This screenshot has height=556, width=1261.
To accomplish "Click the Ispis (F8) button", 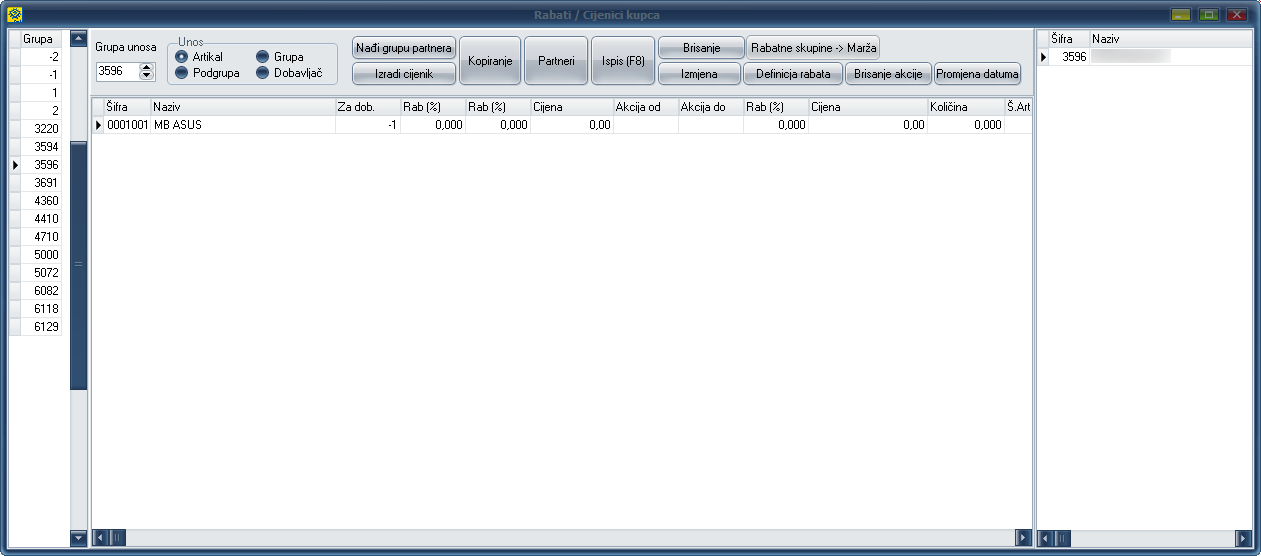I will click(x=622, y=61).
